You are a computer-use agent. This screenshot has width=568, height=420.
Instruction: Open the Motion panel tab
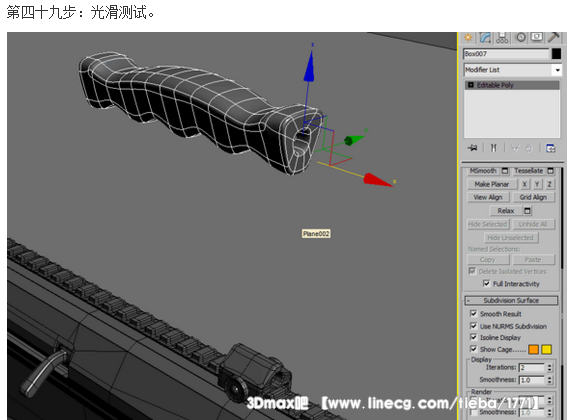[521, 37]
